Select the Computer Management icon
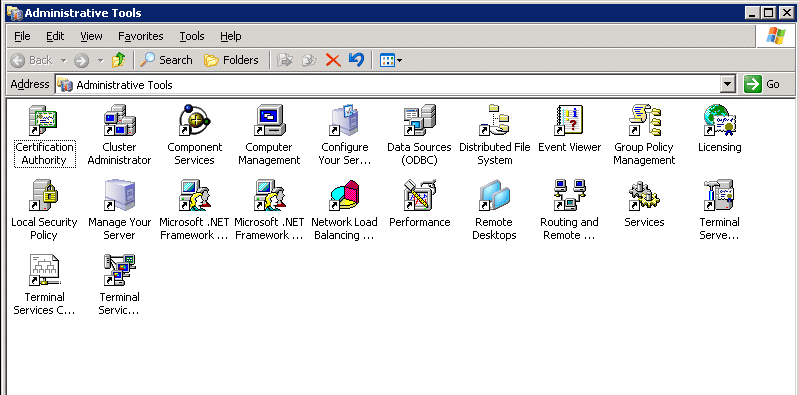The width and height of the screenshot is (799, 395). click(269, 120)
